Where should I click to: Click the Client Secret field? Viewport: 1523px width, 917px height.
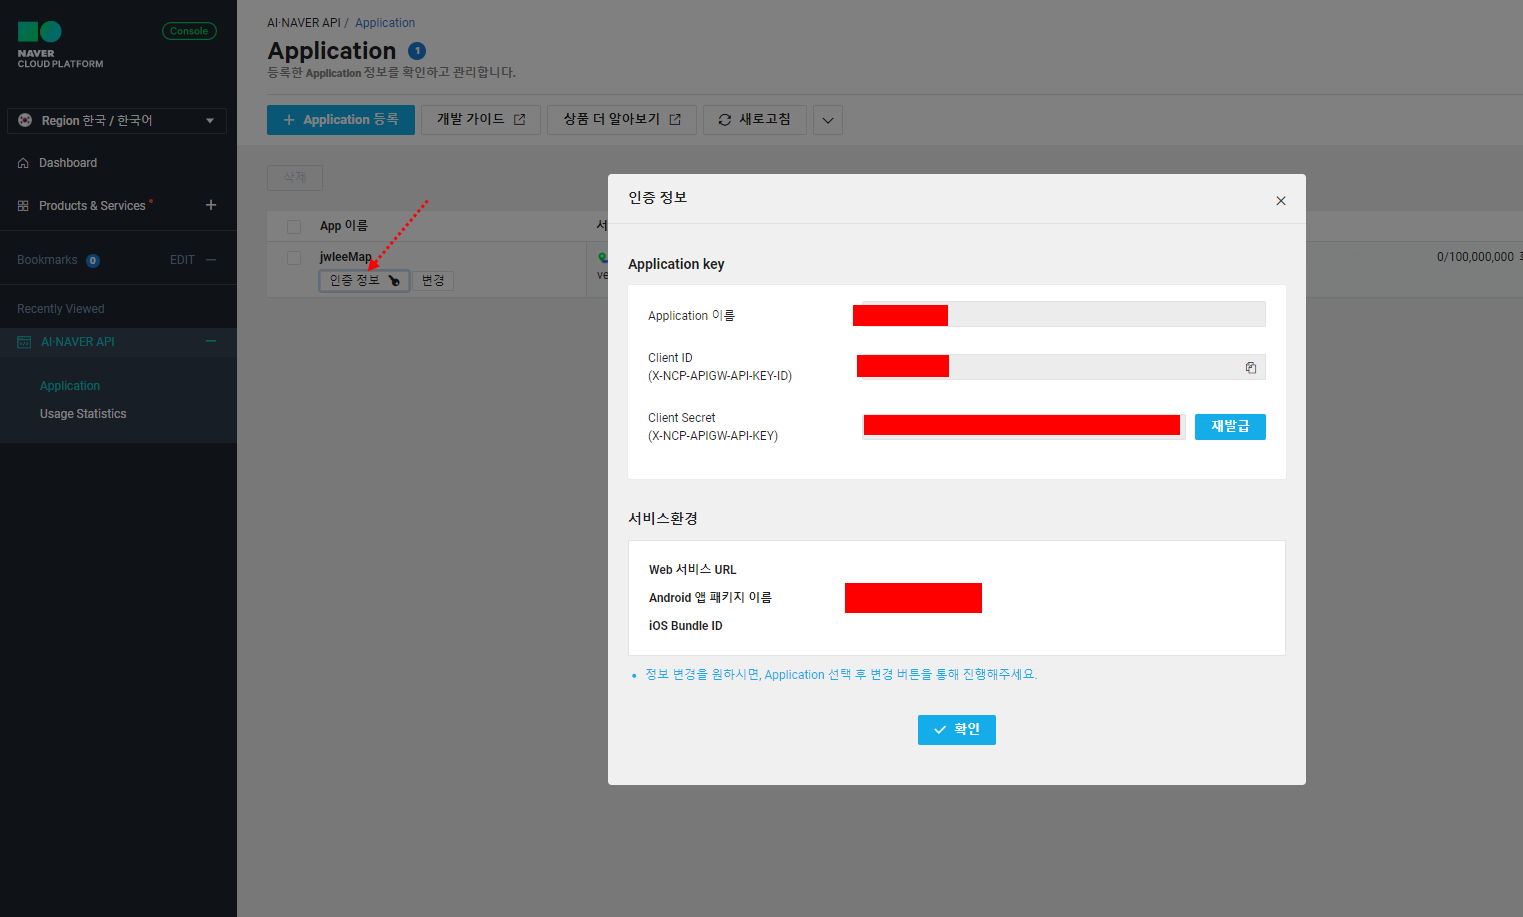[x=1024, y=427]
